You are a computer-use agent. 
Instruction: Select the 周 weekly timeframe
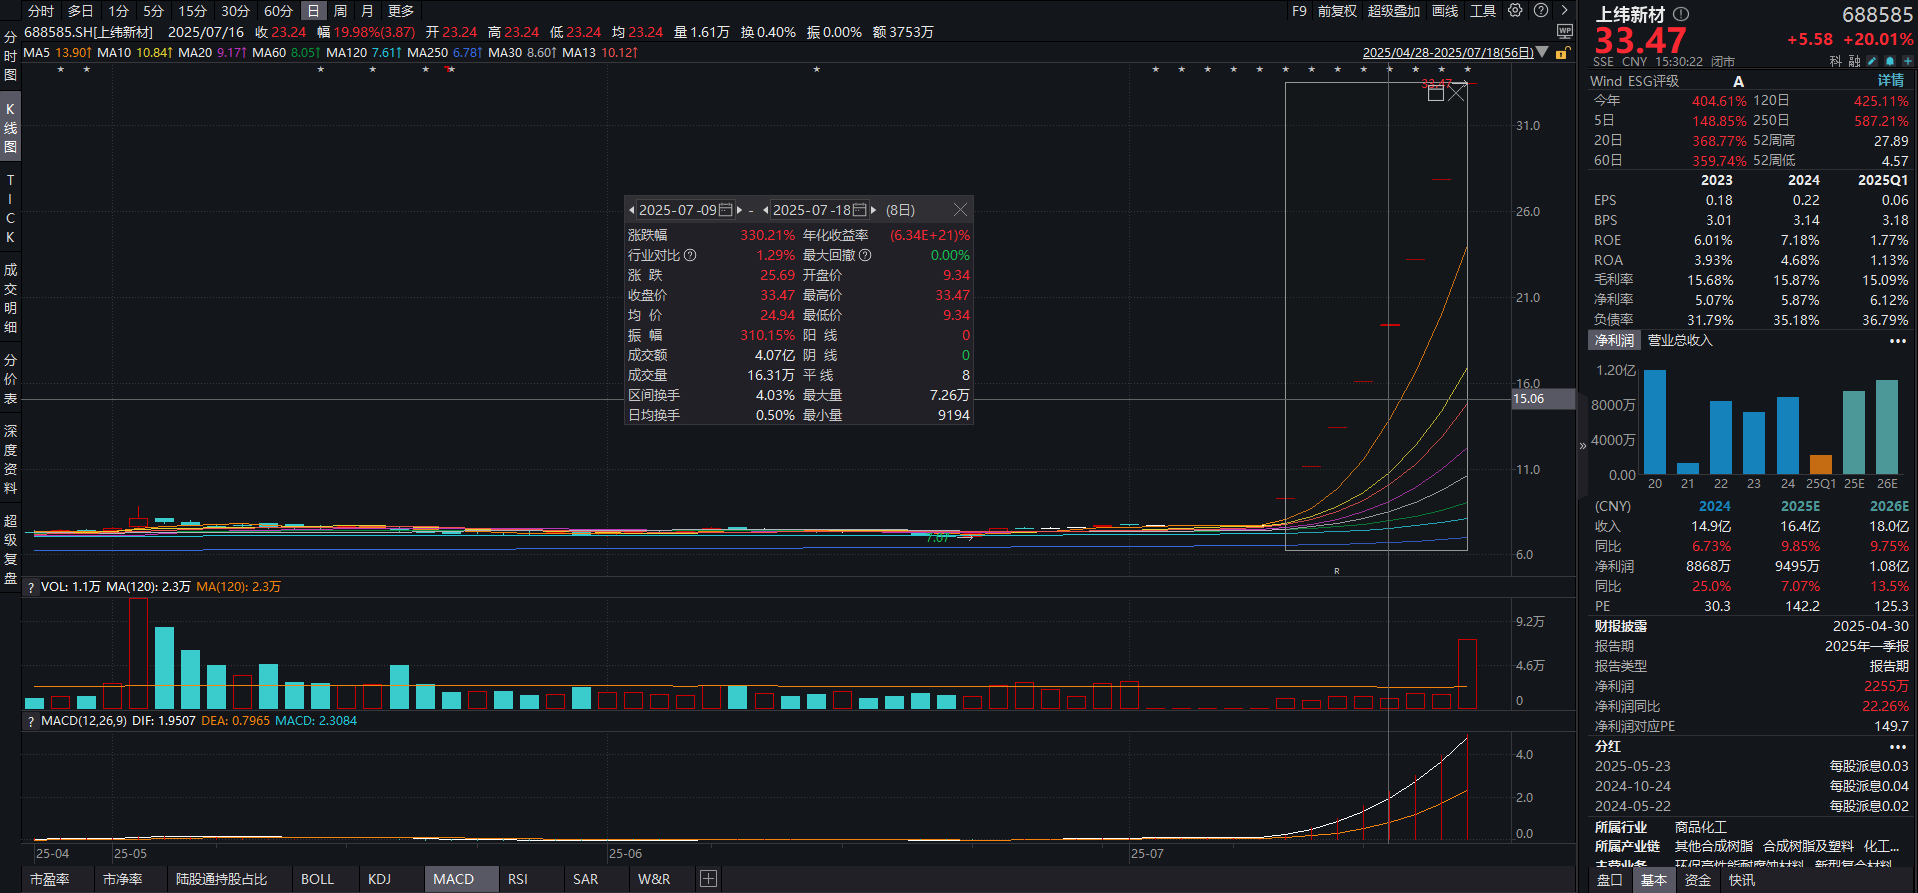coord(340,11)
